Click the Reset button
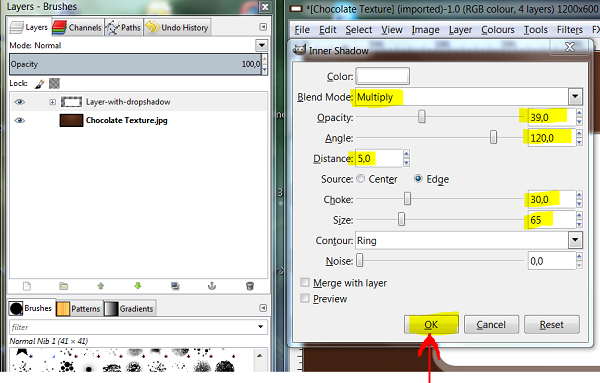The height and width of the screenshot is (383, 600). (551, 324)
